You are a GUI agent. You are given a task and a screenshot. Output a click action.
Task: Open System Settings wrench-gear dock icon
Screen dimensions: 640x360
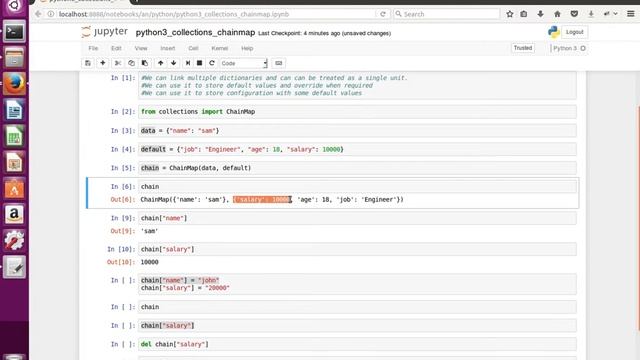coord(14,240)
